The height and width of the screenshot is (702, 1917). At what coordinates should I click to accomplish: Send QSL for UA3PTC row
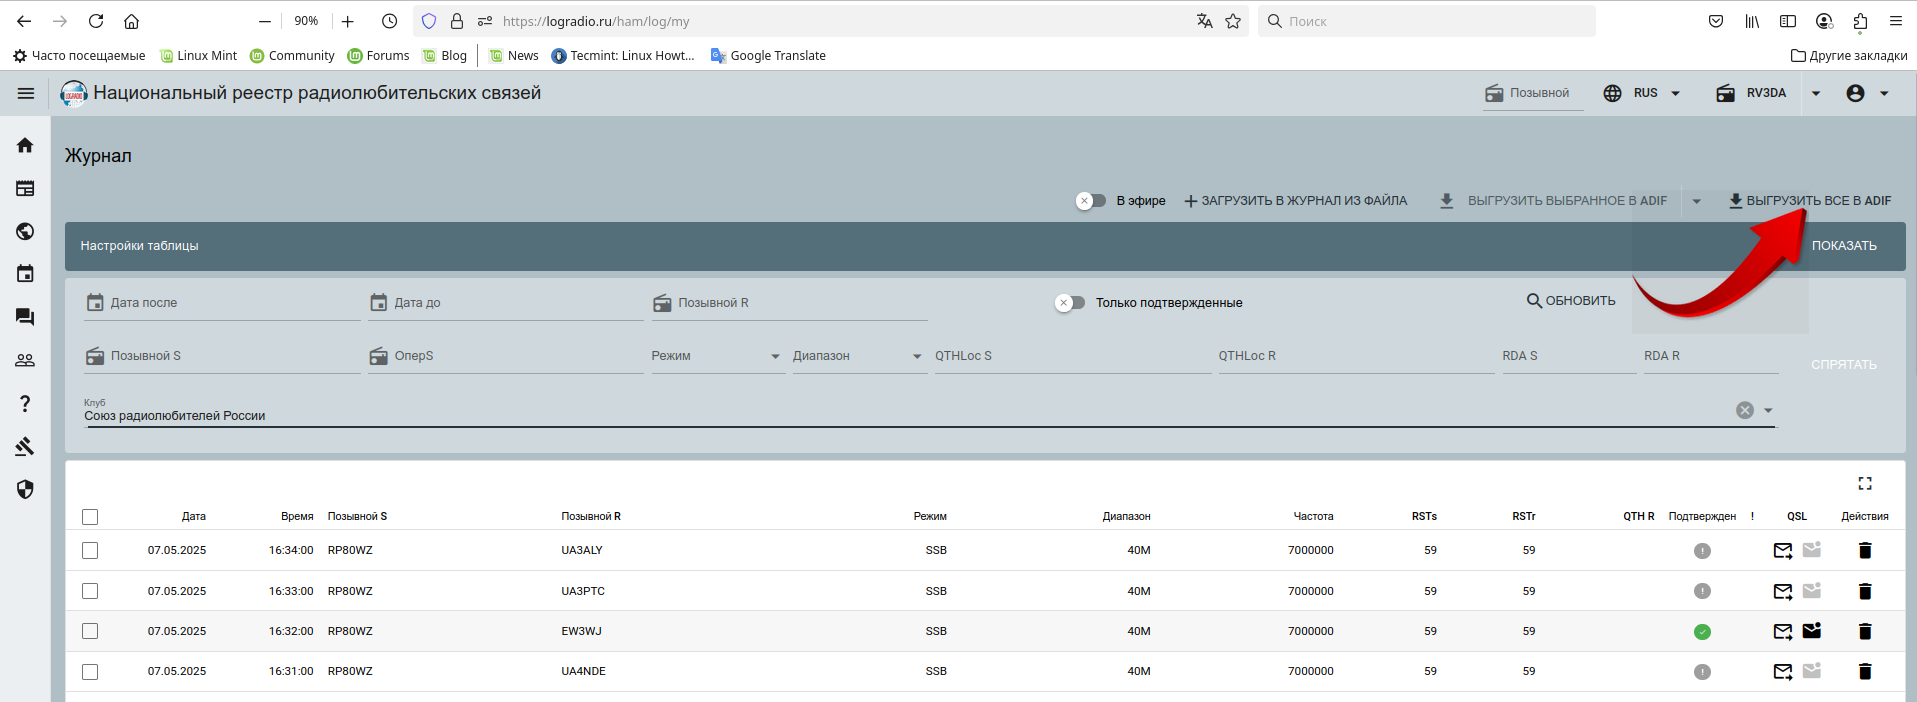coord(1783,591)
